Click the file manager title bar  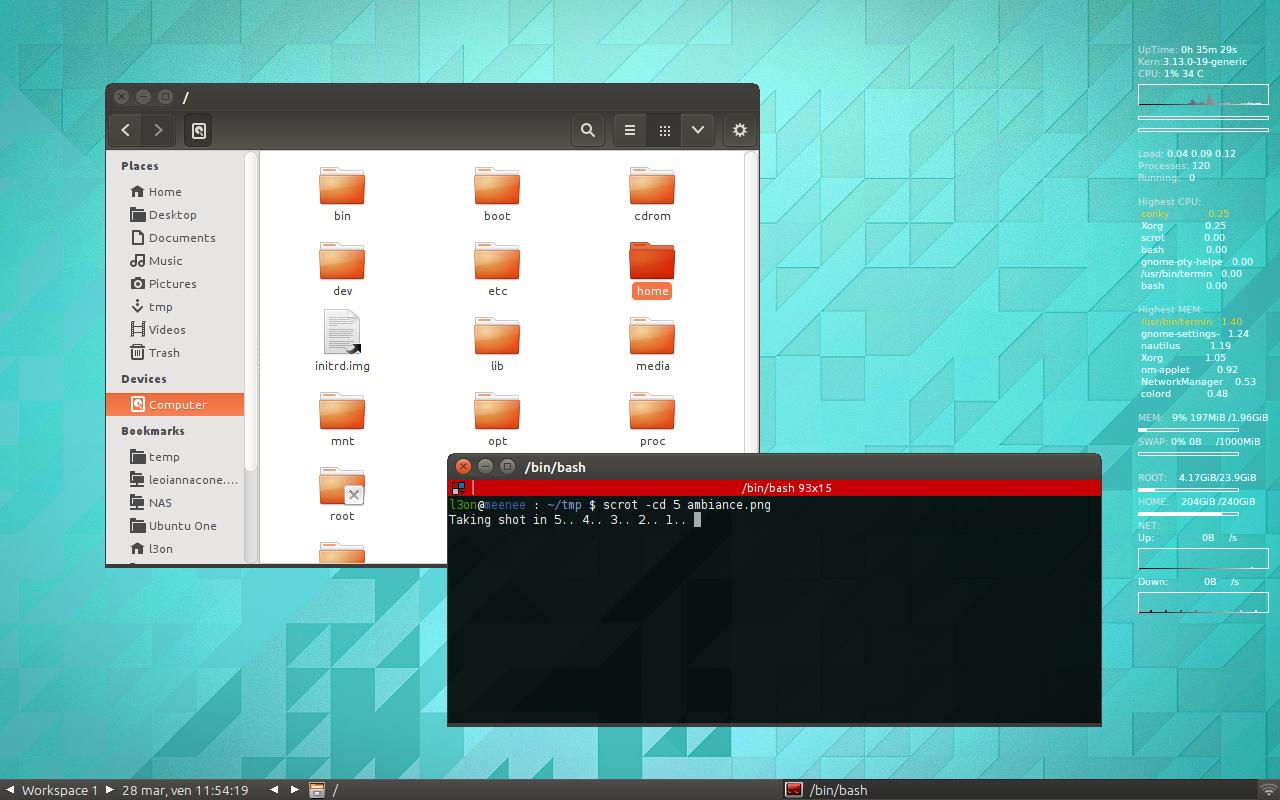[x=432, y=97]
